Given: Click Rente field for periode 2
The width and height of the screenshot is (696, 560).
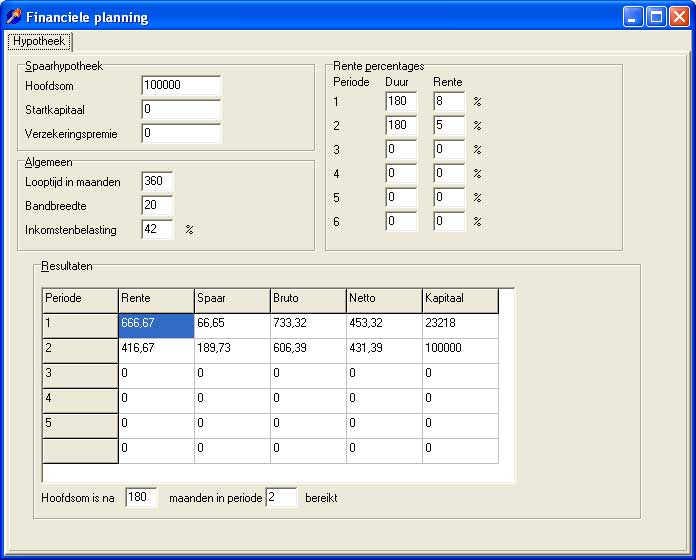Looking at the screenshot, I should coord(449,125).
